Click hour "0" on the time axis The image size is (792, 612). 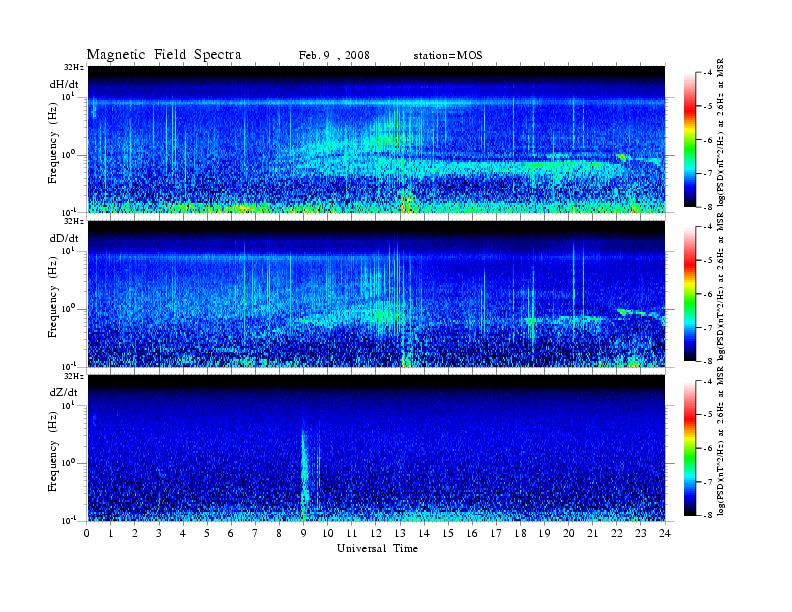point(87,533)
